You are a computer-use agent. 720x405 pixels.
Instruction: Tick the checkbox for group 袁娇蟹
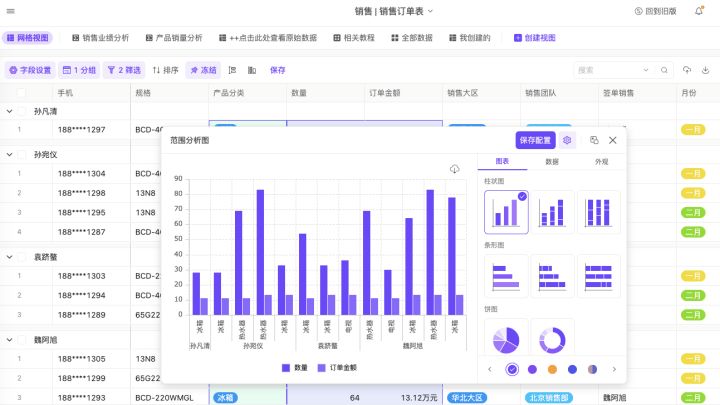22,257
